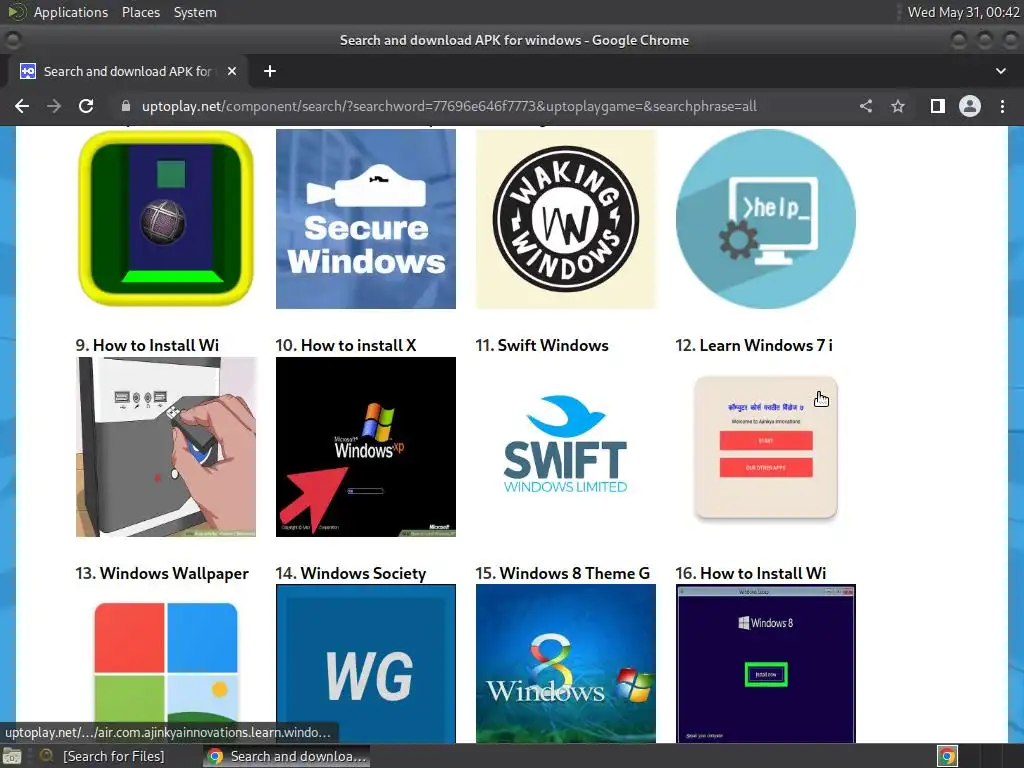Share this page using share icon
Image resolution: width=1024 pixels, height=768 pixels.
866,106
